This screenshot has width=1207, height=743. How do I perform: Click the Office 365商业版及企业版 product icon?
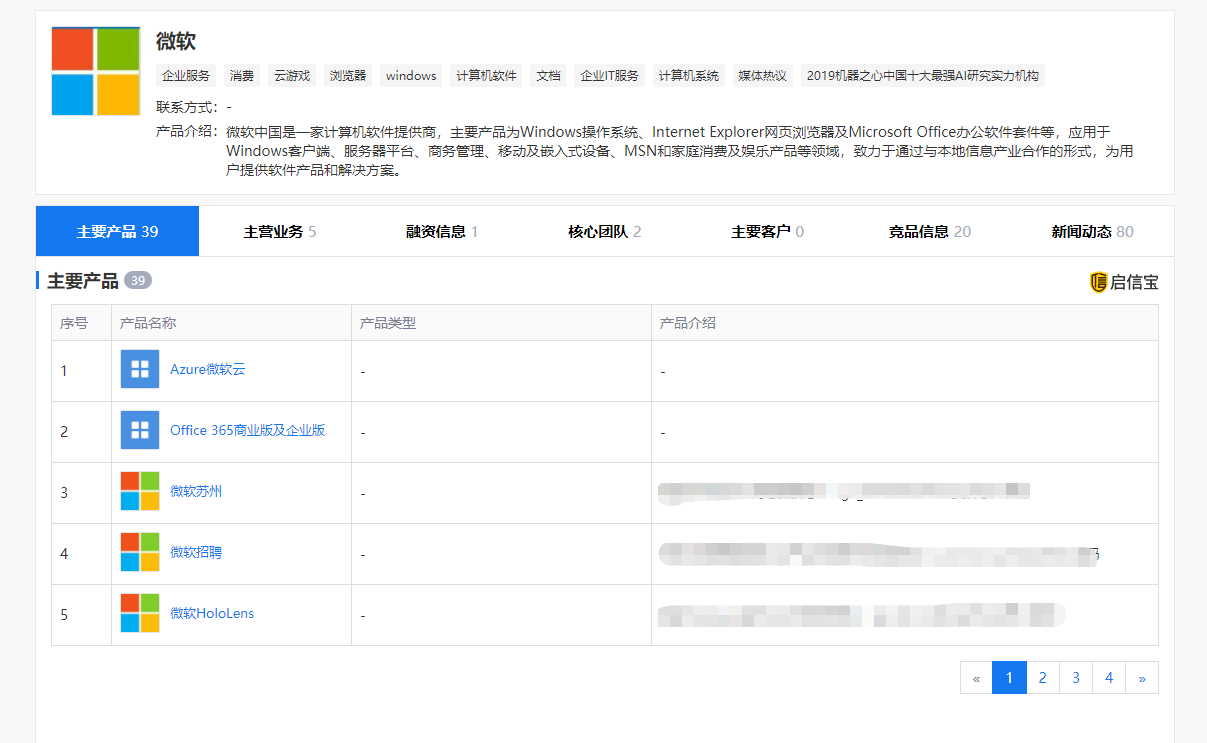point(139,431)
